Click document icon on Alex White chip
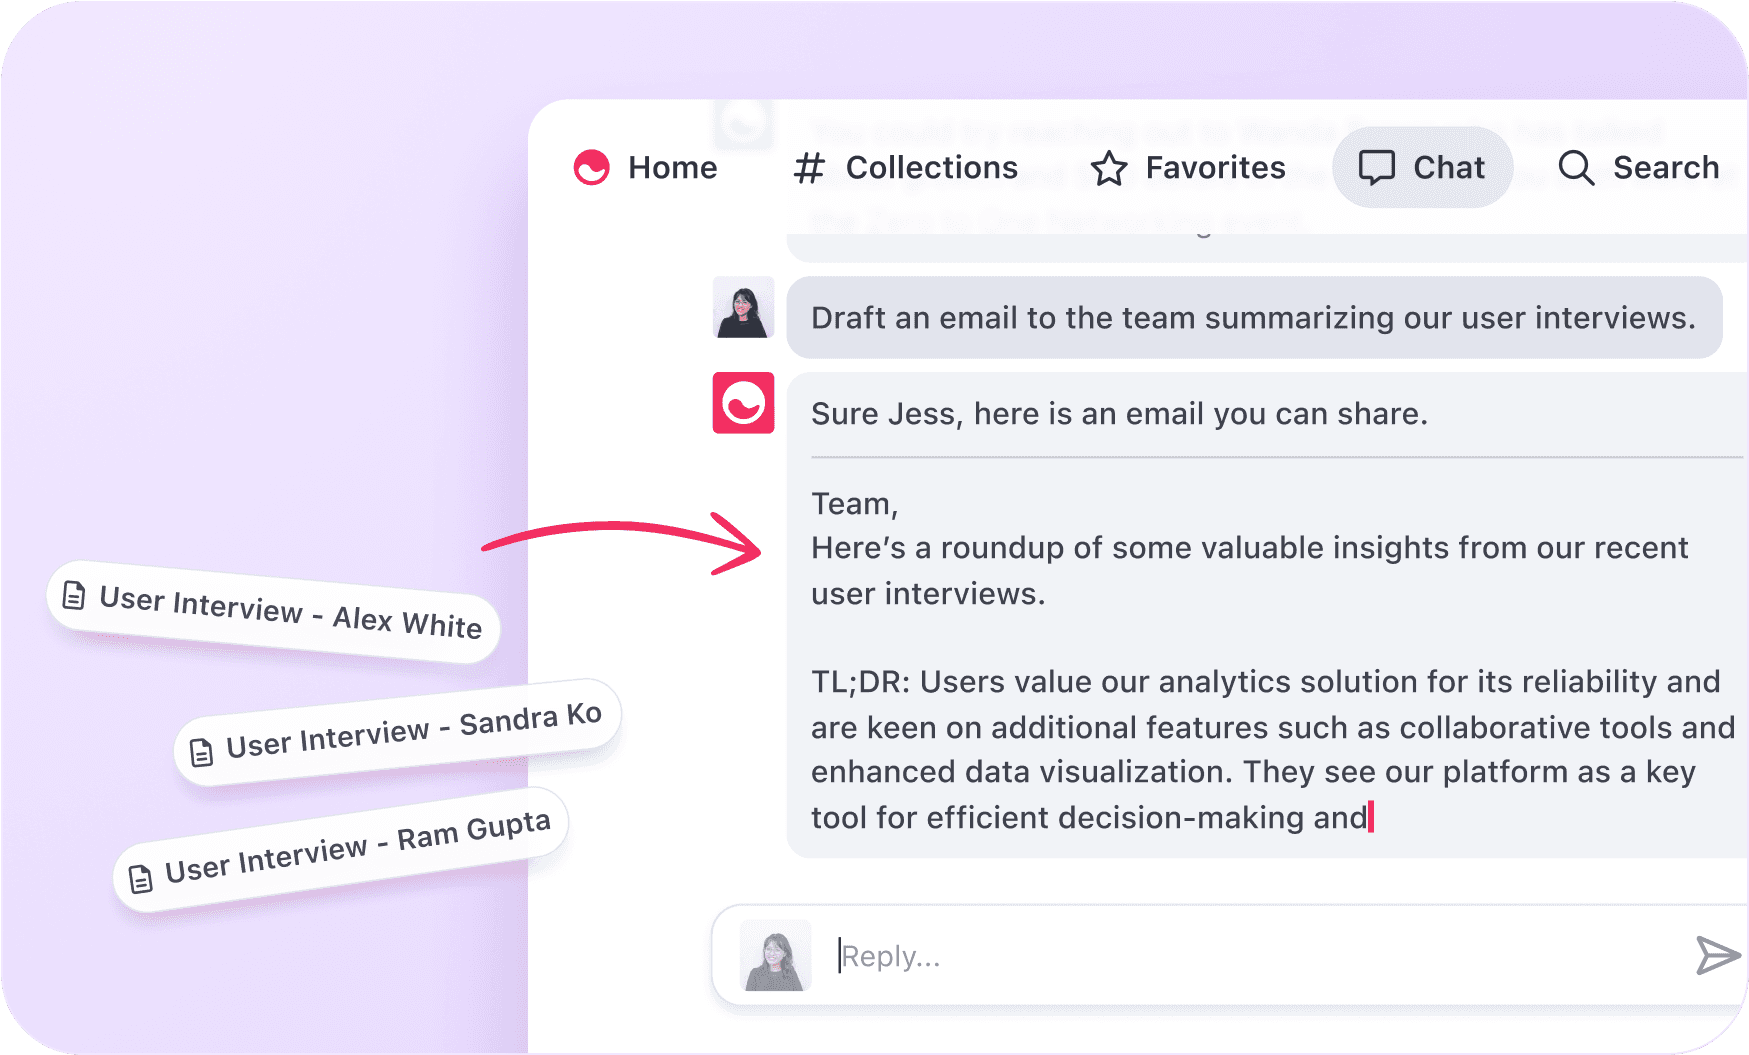The height and width of the screenshot is (1055, 1749). tap(74, 595)
